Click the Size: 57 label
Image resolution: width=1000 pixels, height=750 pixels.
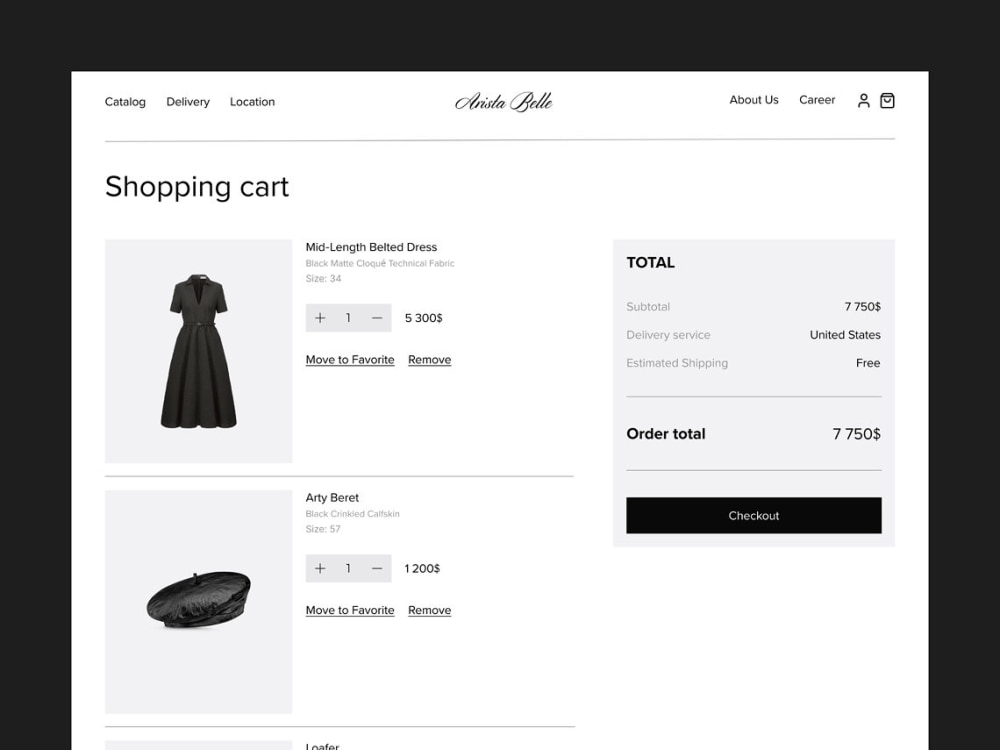(323, 529)
